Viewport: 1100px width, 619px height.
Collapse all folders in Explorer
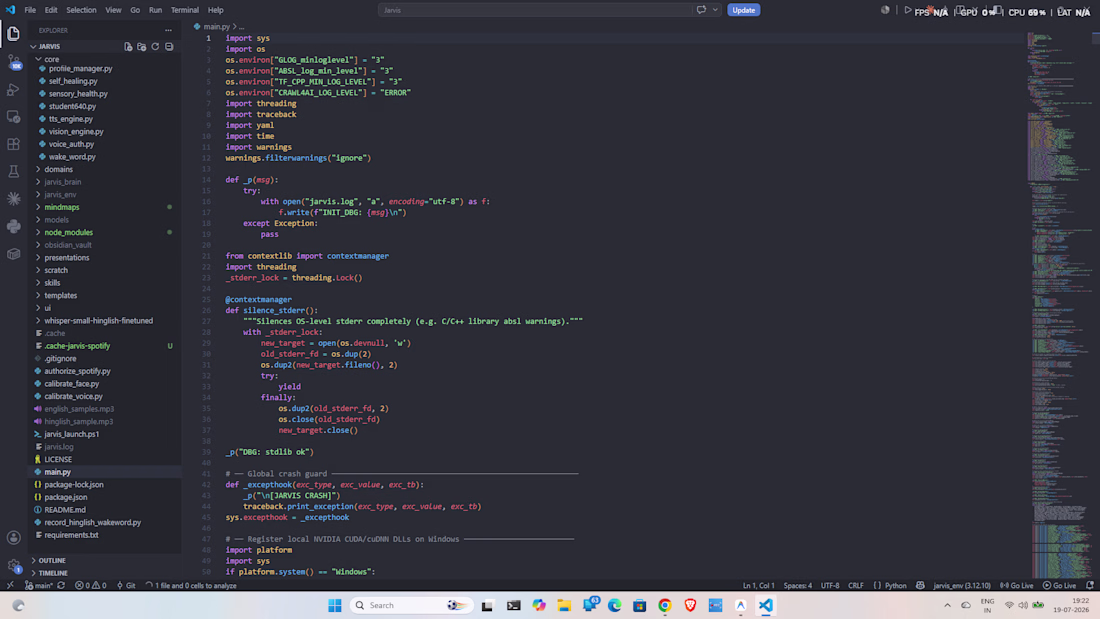(x=169, y=46)
